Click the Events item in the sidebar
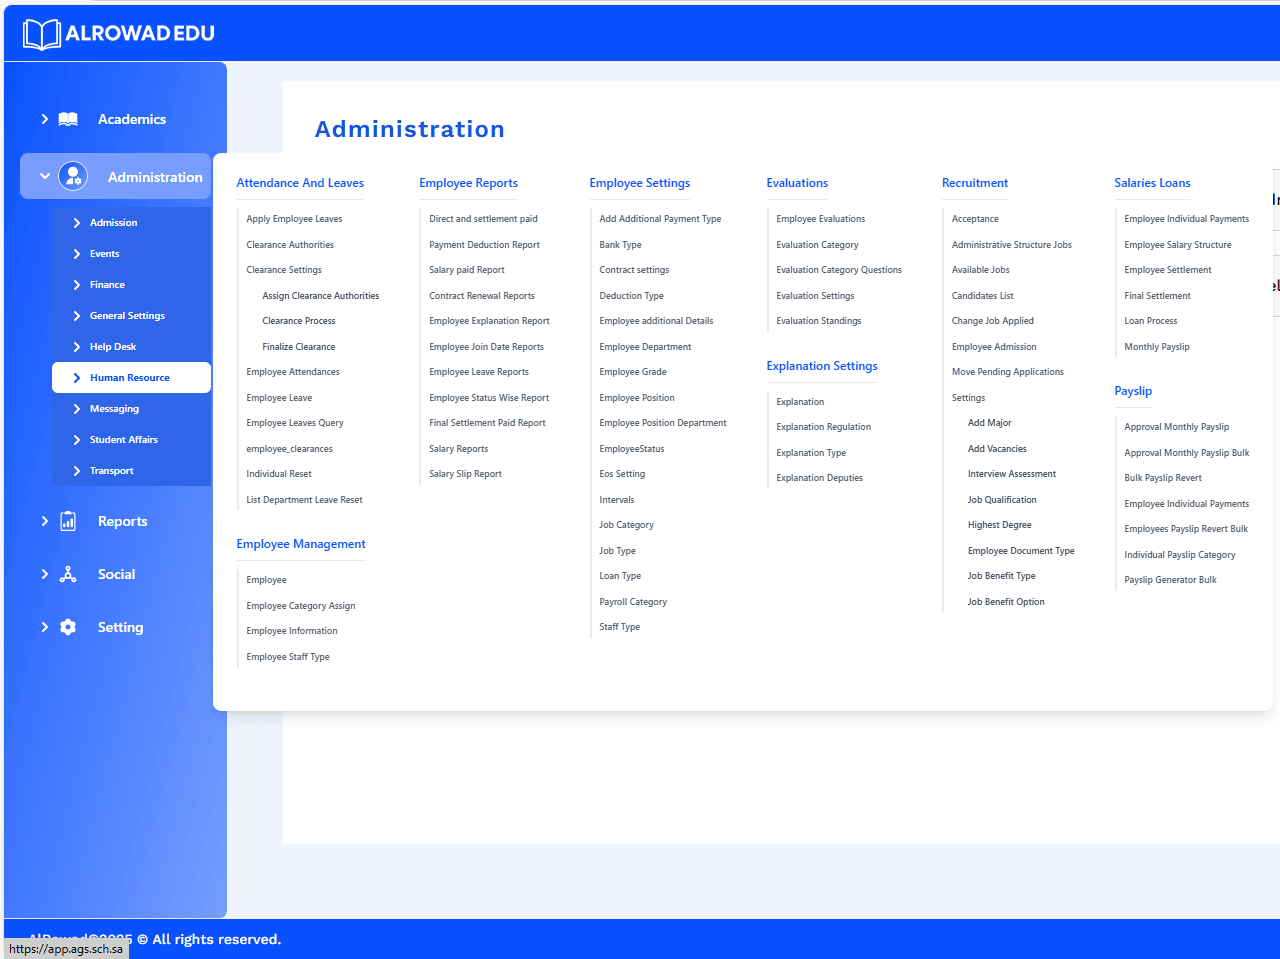The height and width of the screenshot is (959, 1280). click(103, 253)
